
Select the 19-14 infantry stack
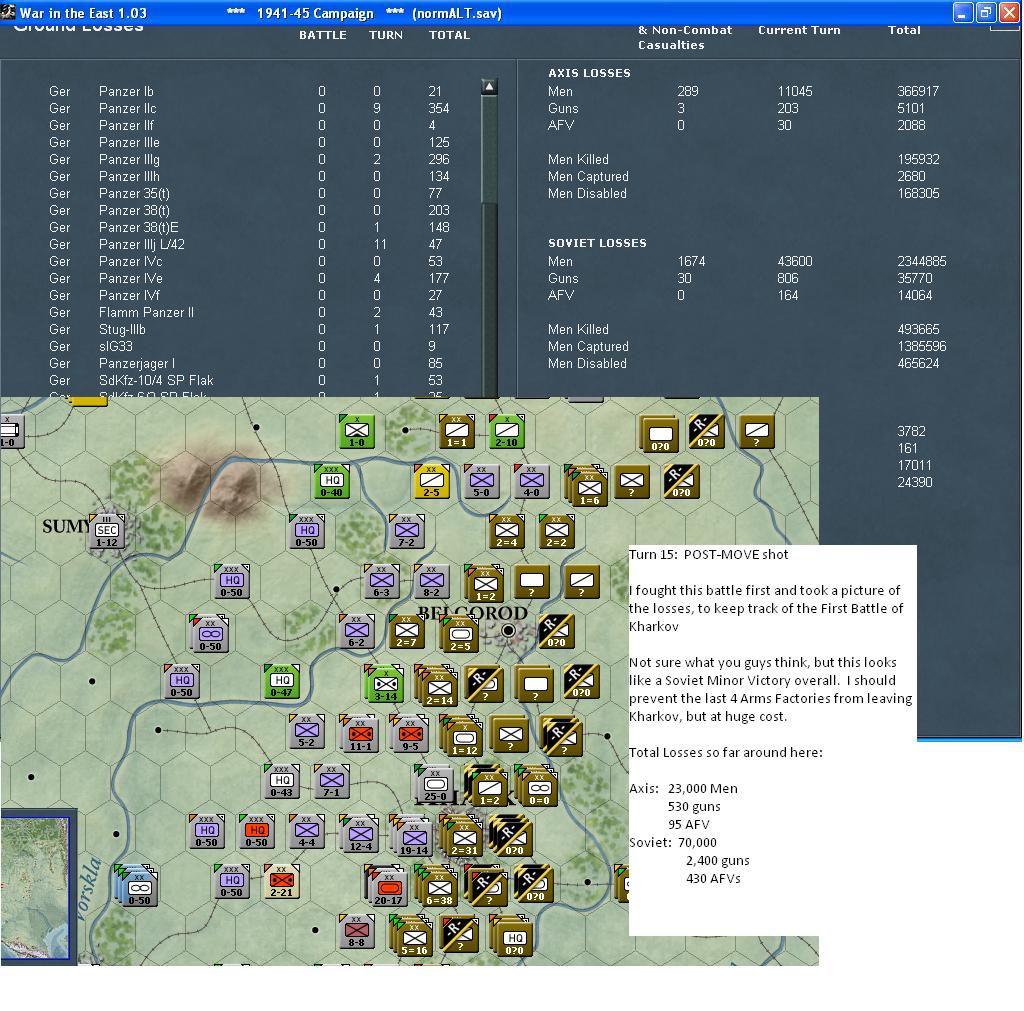(411, 836)
